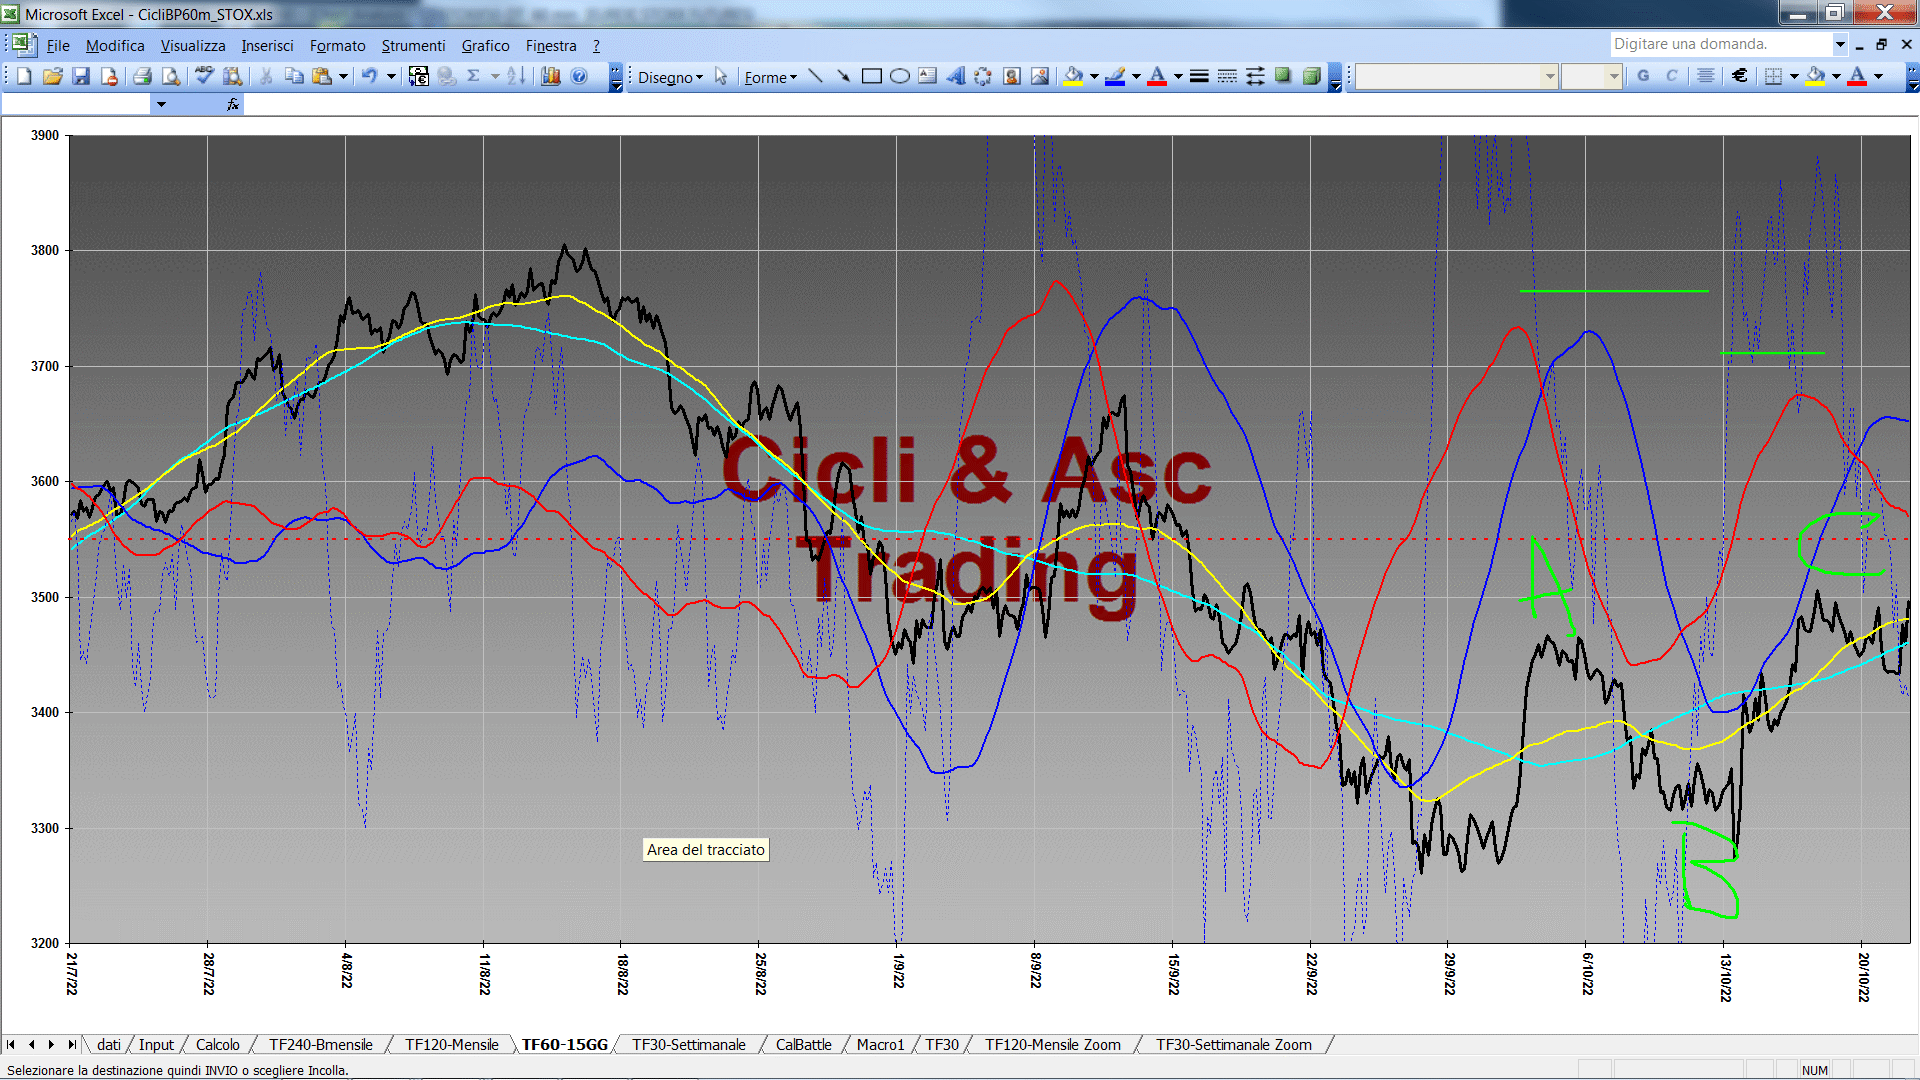Open the File menu

point(58,45)
